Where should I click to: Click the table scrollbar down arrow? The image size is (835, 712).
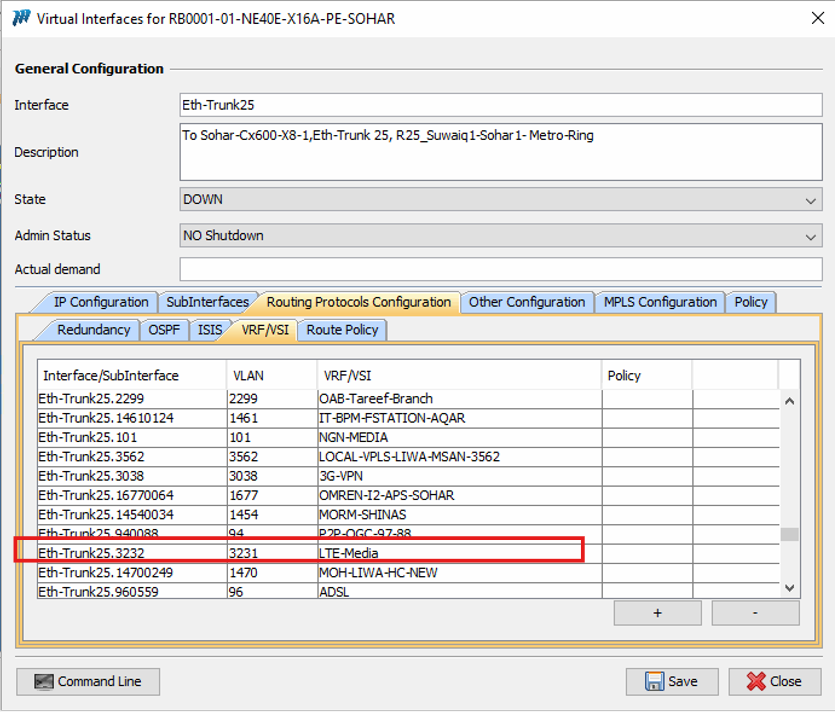pyautogui.click(x=789, y=588)
